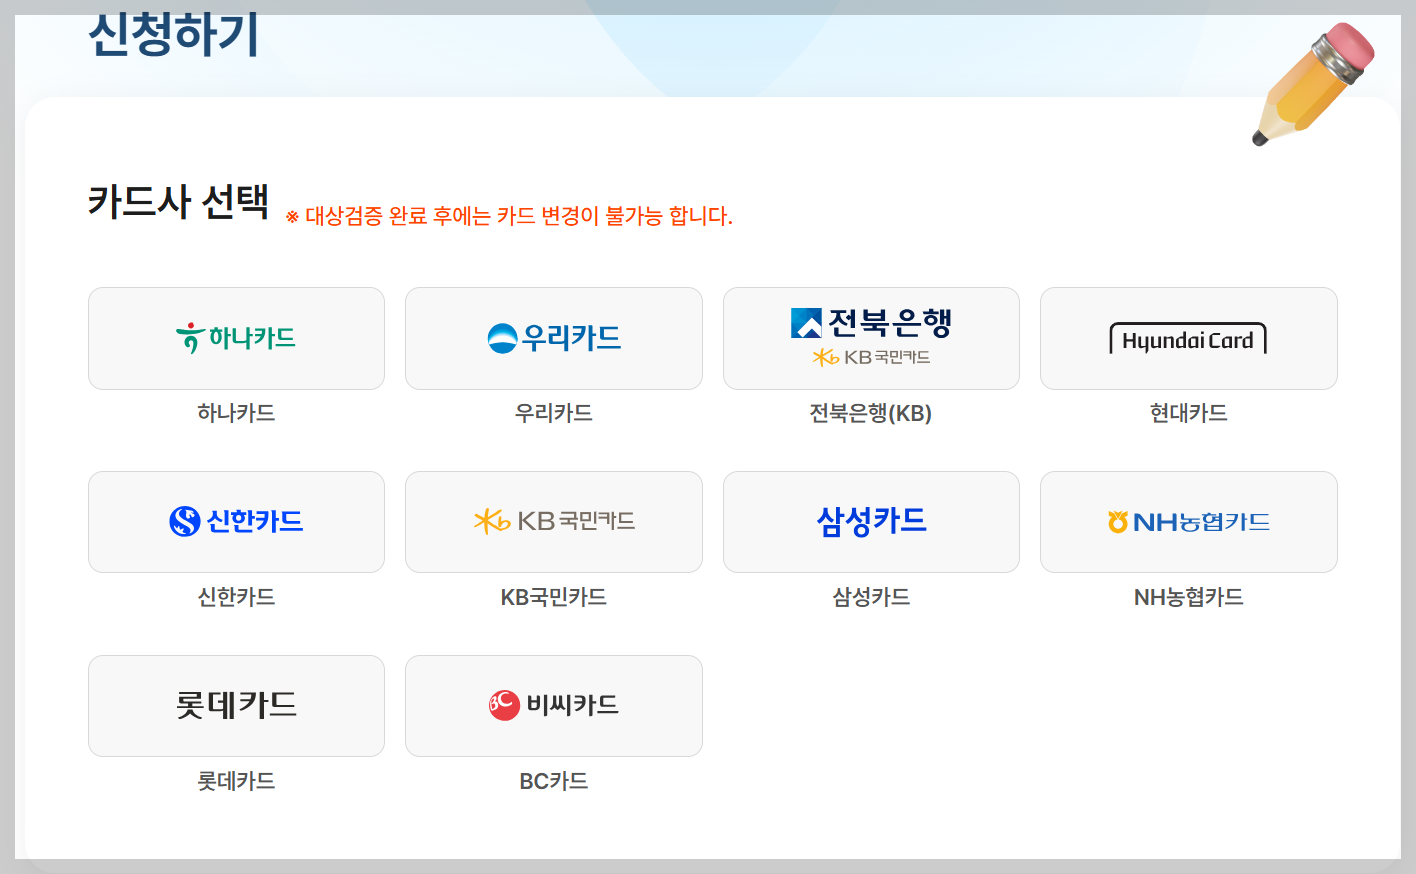Select the 롯데카드 logo card

tap(236, 706)
